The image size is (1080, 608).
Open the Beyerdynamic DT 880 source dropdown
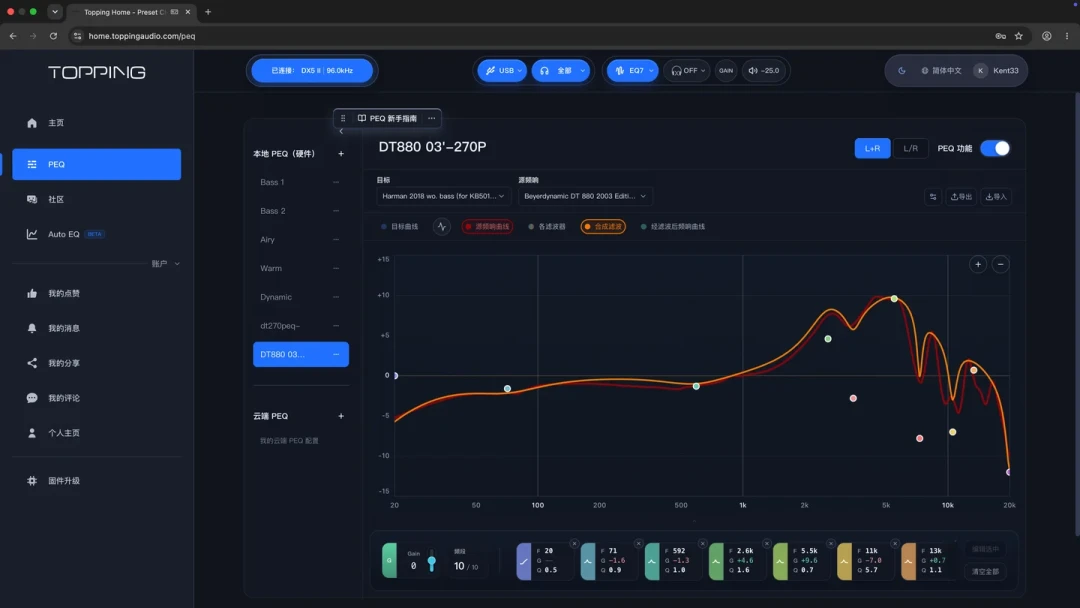click(585, 196)
